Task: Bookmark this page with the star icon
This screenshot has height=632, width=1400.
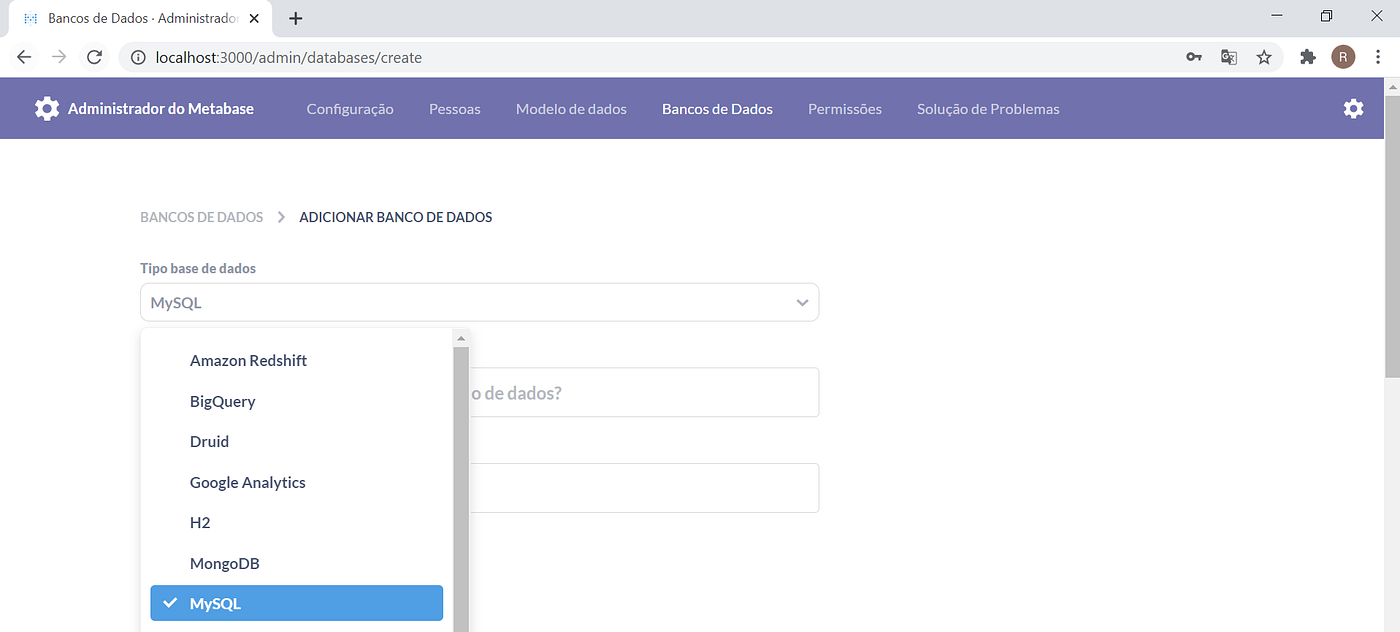Action: [1264, 57]
